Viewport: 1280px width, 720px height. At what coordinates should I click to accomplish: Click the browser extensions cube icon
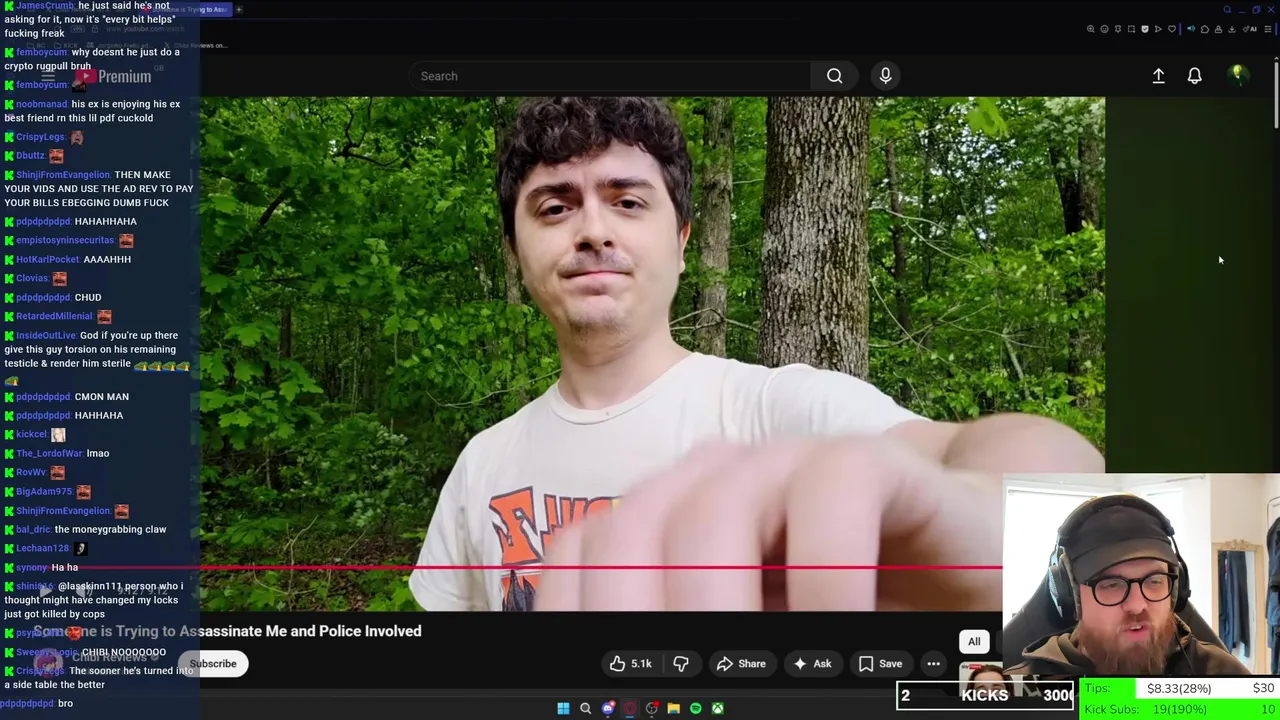click(x=1205, y=29)
